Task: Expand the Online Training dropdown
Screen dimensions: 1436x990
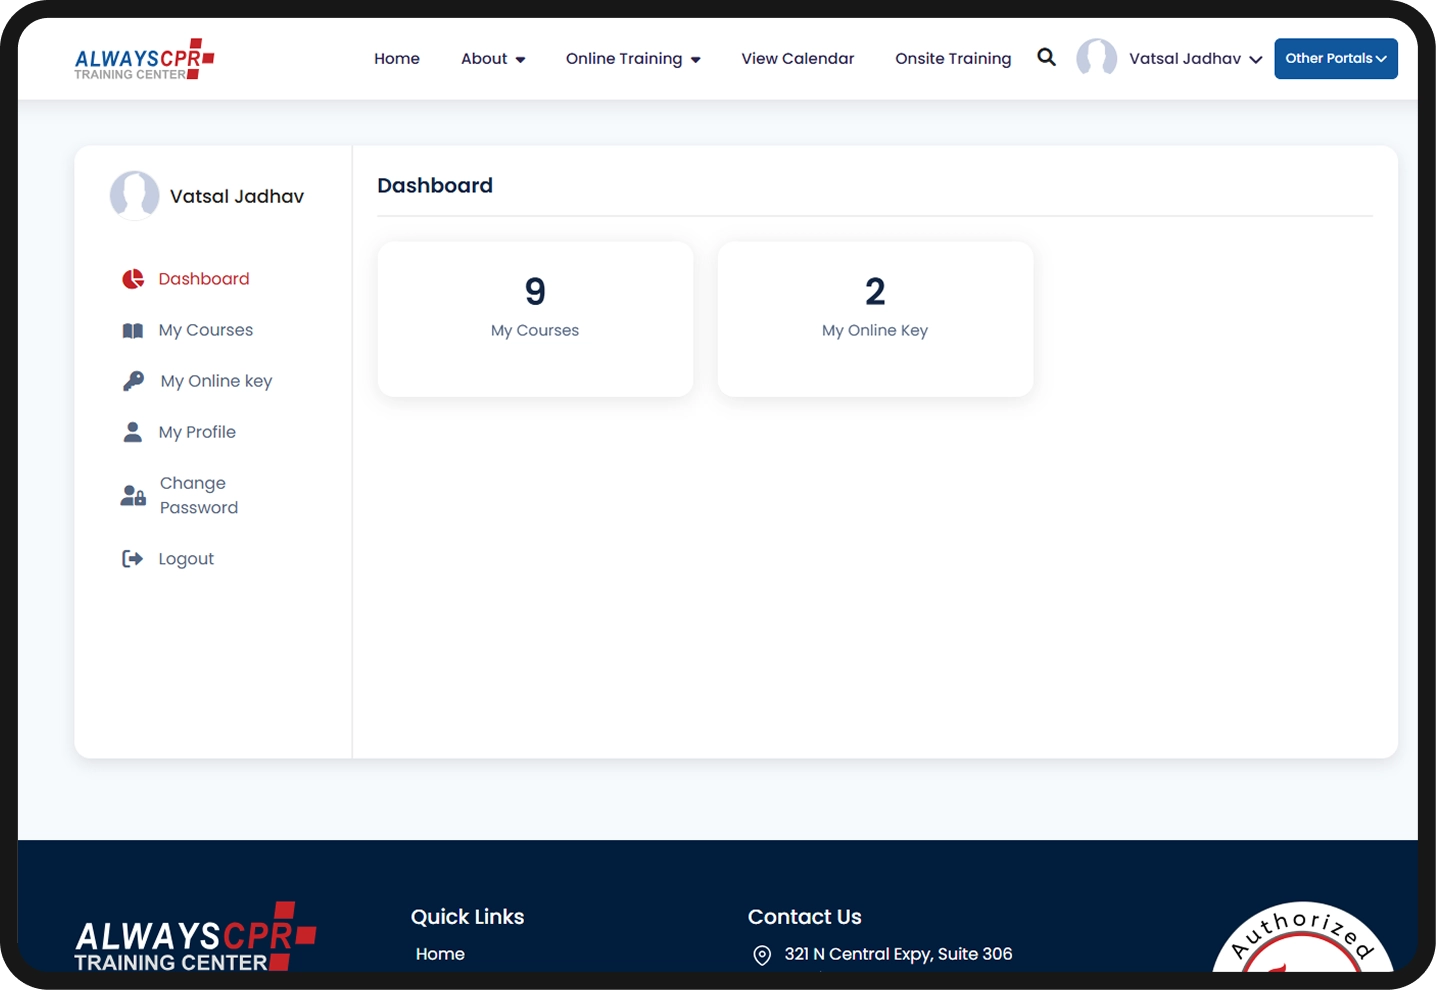Action: 633,58
